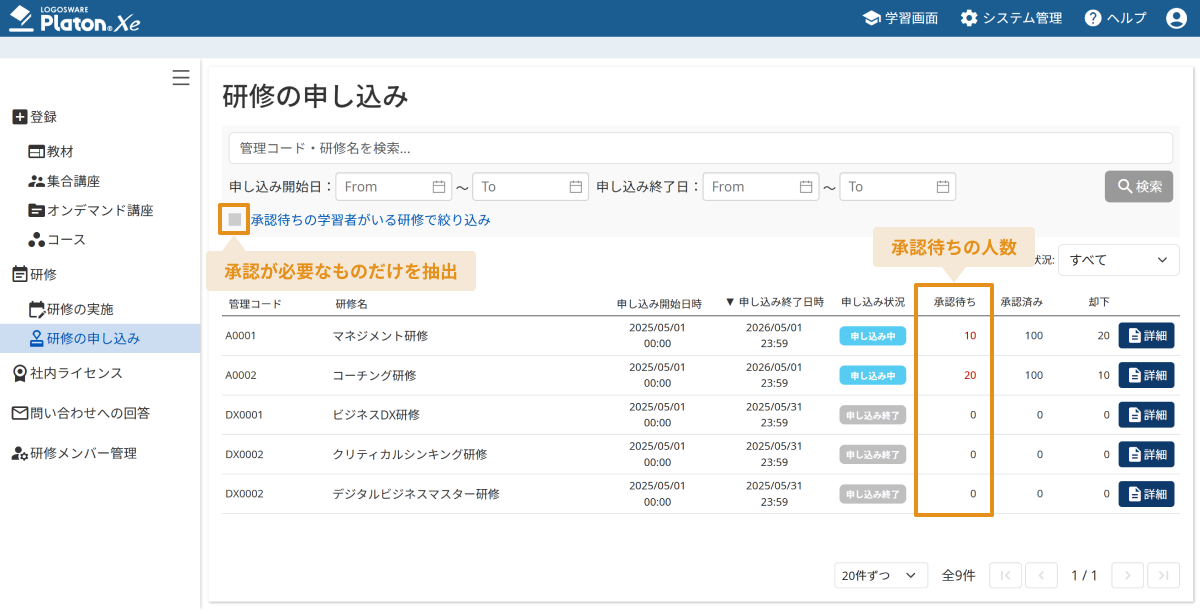Open the 学習画面 learning screen
Screen dimensions: 1200x610
click(x=900, y=18)
